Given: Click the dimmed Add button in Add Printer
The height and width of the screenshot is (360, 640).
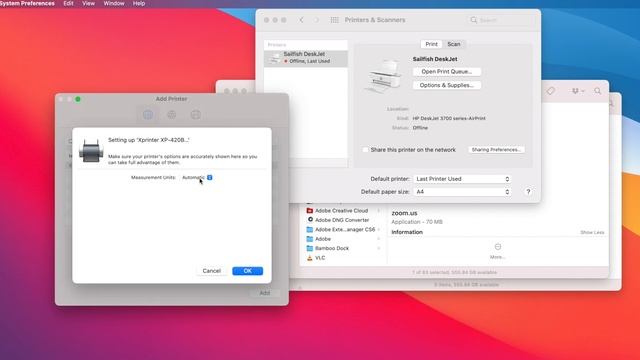Looking at the screenshot, I should [x=264, y=293].
